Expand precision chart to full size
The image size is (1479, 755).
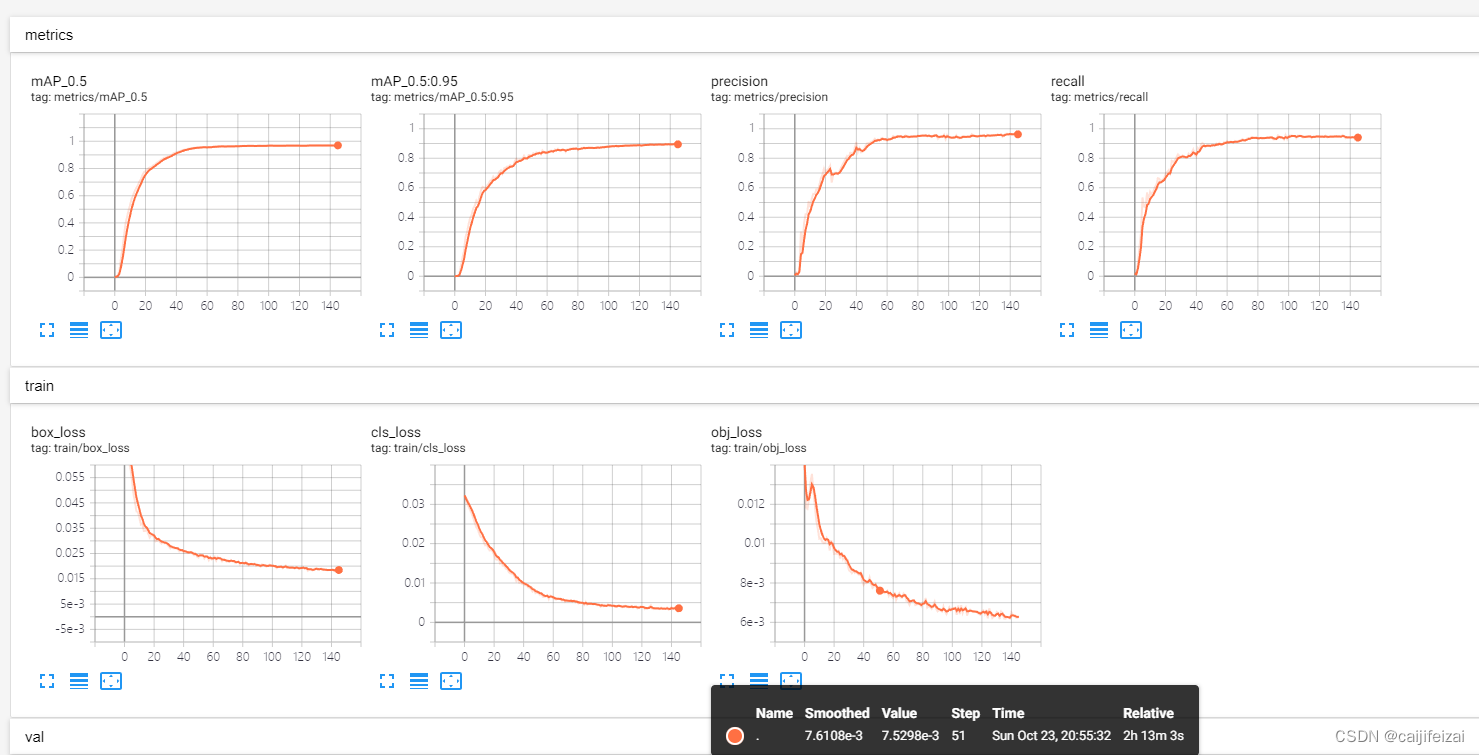[727, 329]
